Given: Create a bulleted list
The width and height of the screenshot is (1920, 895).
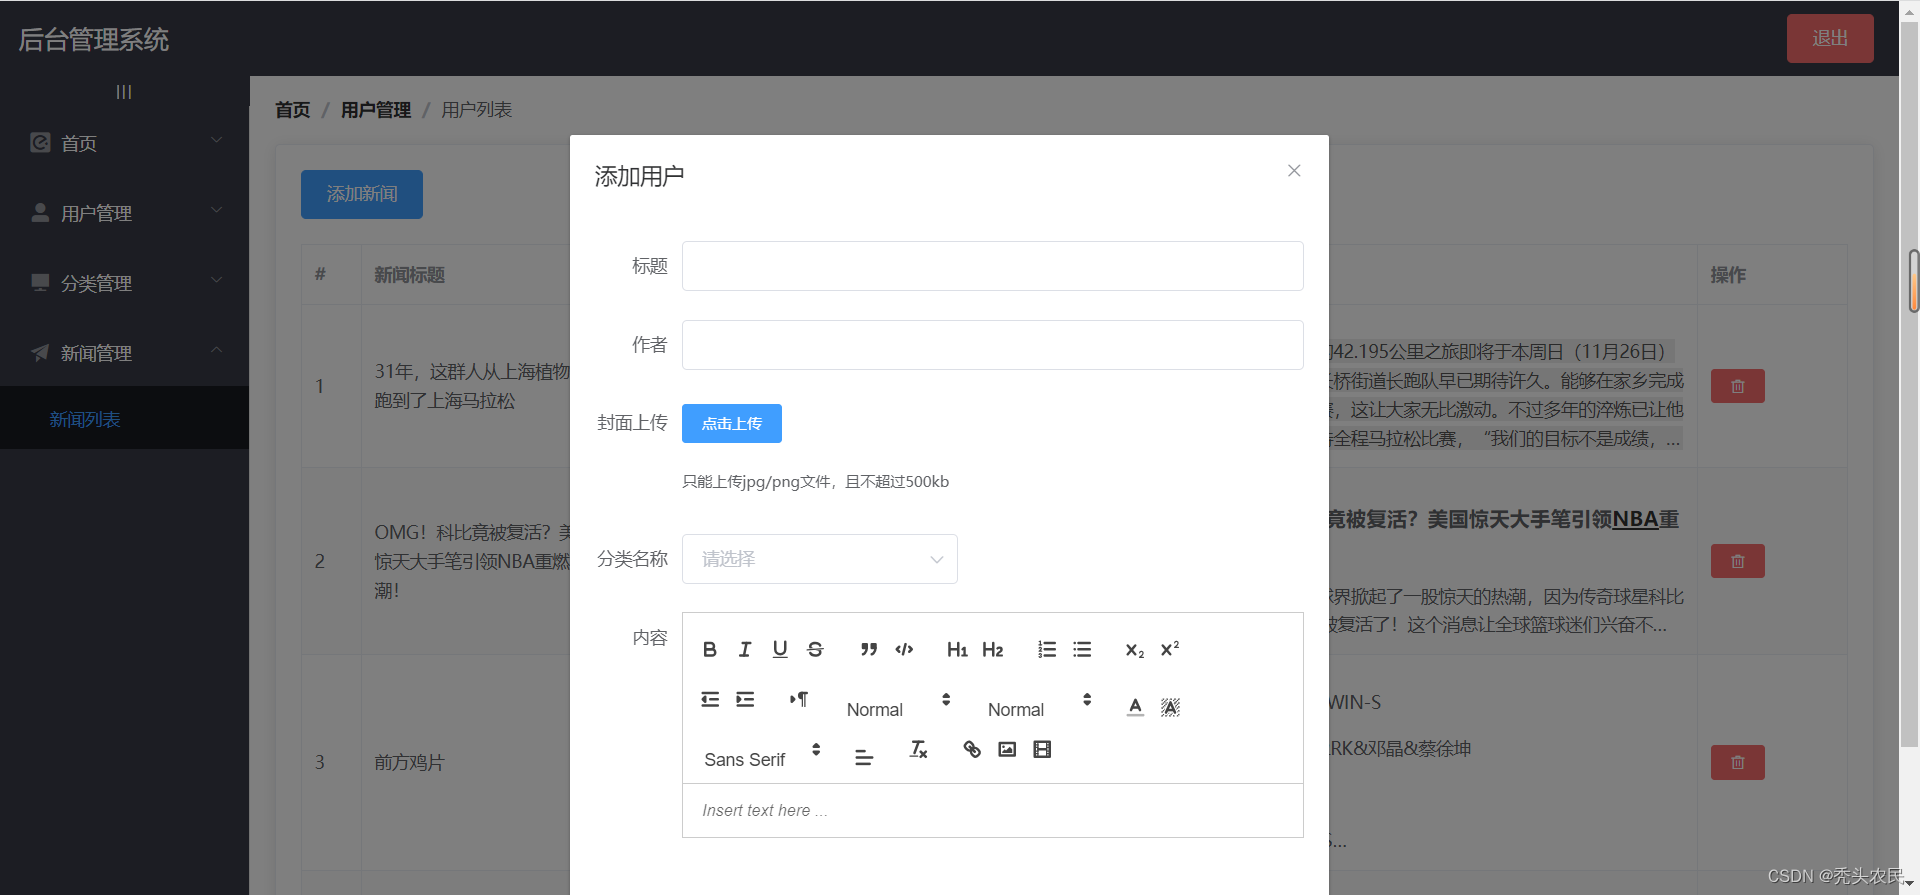Looking at the screenshot, I should coord(1082,649).
